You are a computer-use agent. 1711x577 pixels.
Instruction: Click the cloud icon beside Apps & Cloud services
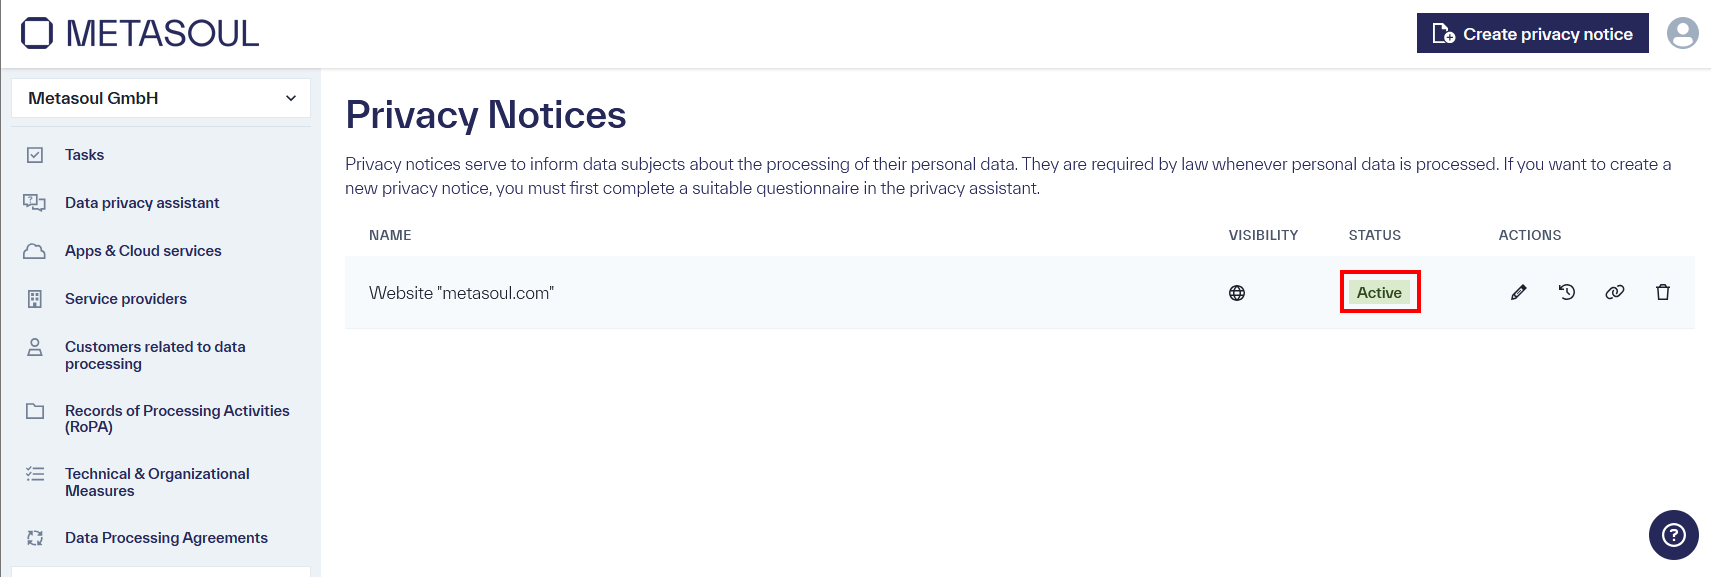tap(34, 250)
